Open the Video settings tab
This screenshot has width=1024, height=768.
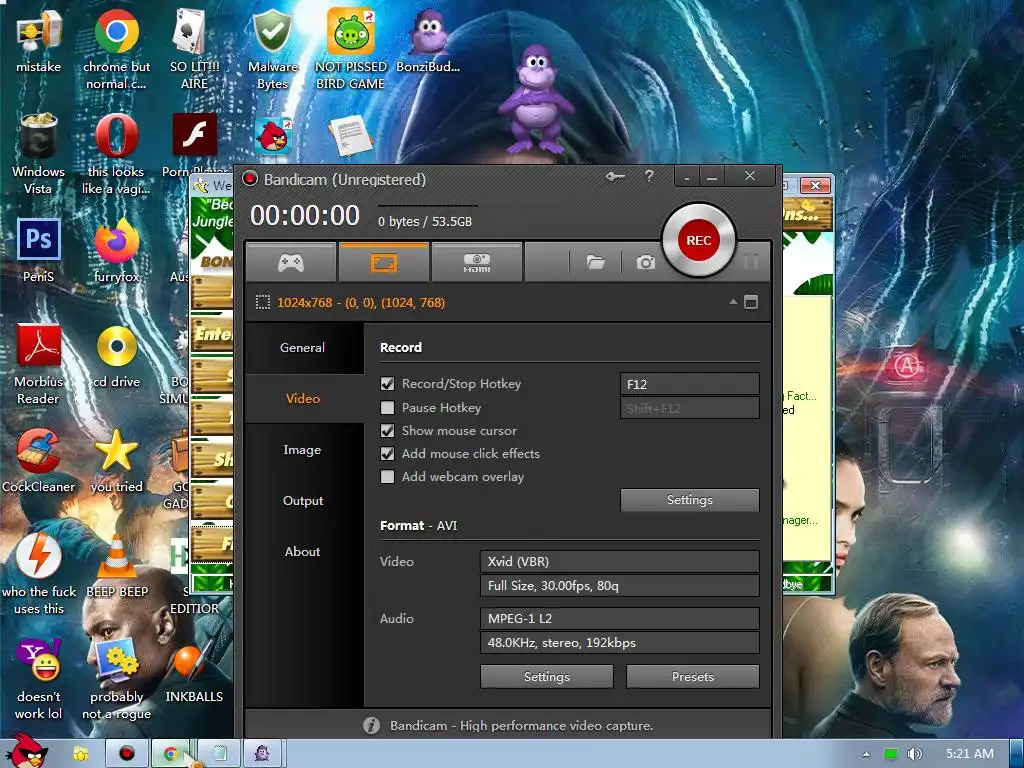302,398
